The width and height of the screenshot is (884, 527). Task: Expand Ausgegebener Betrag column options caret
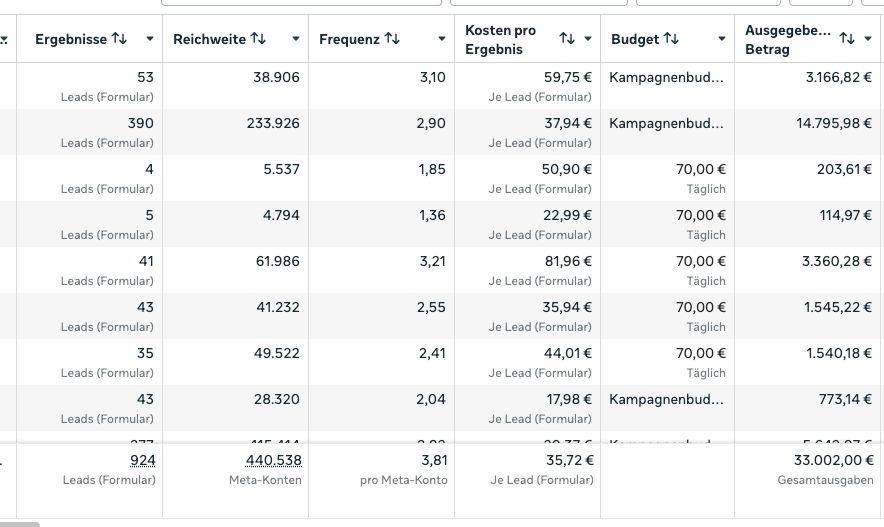(868, 39)
